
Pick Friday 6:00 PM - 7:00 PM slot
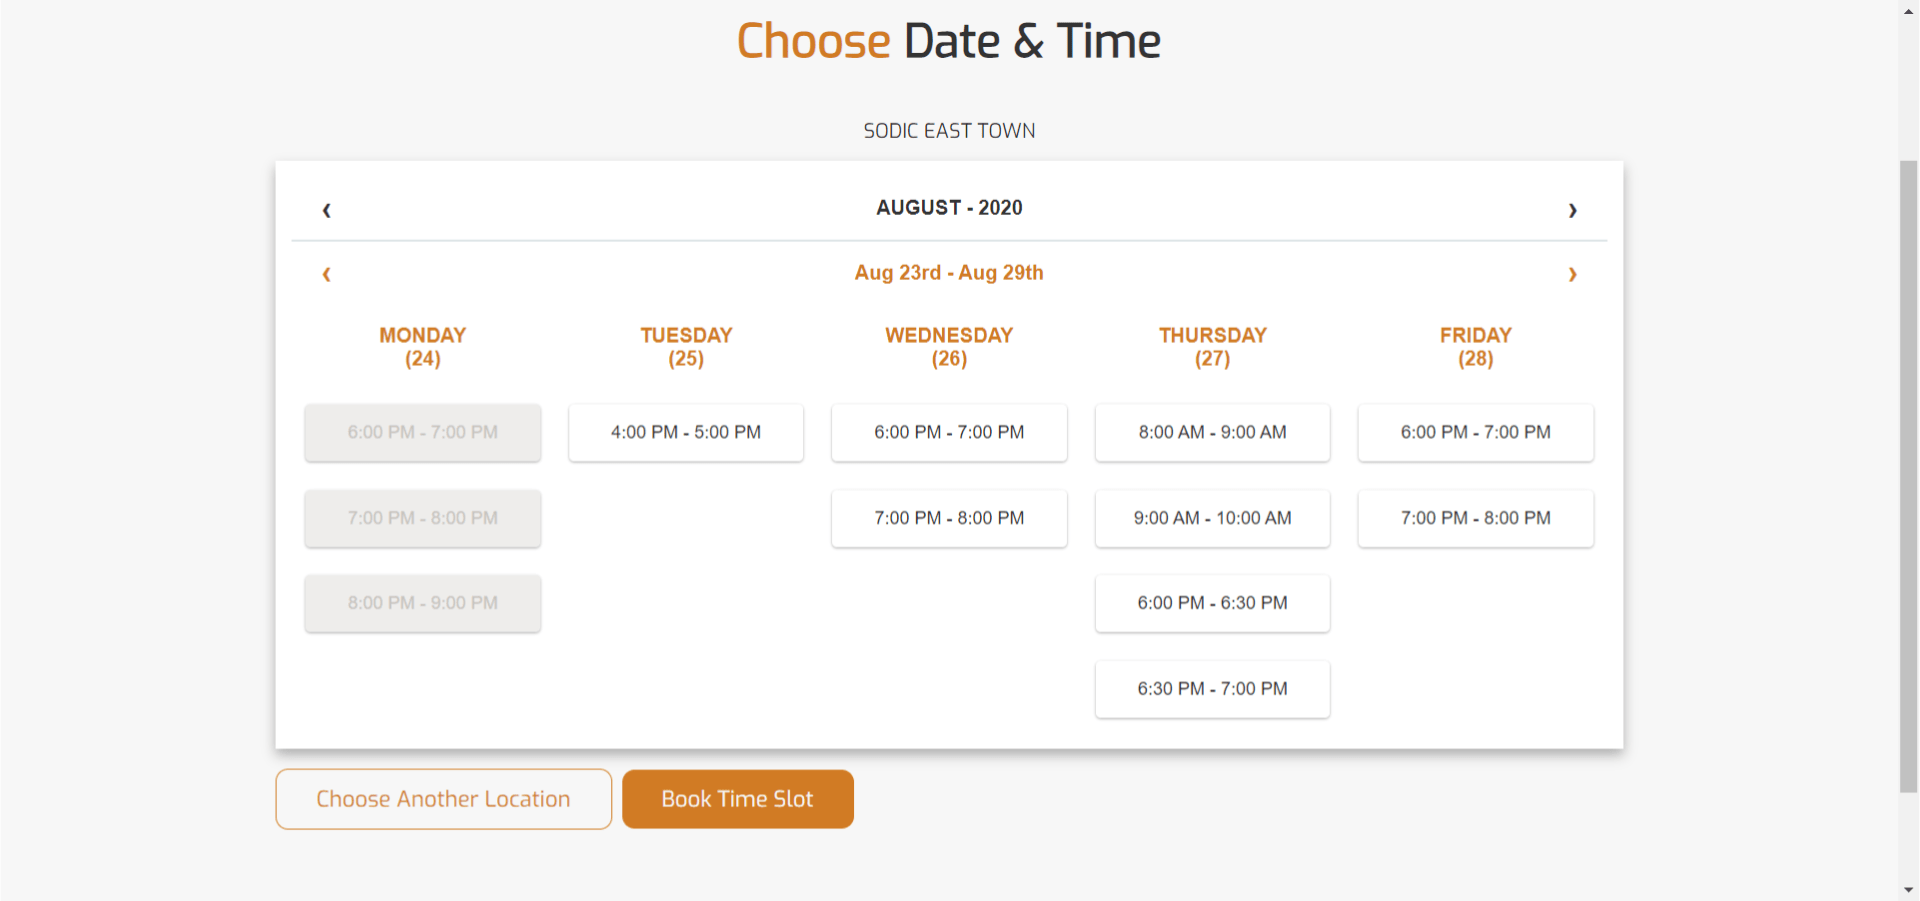click(x=1476, y=432)
